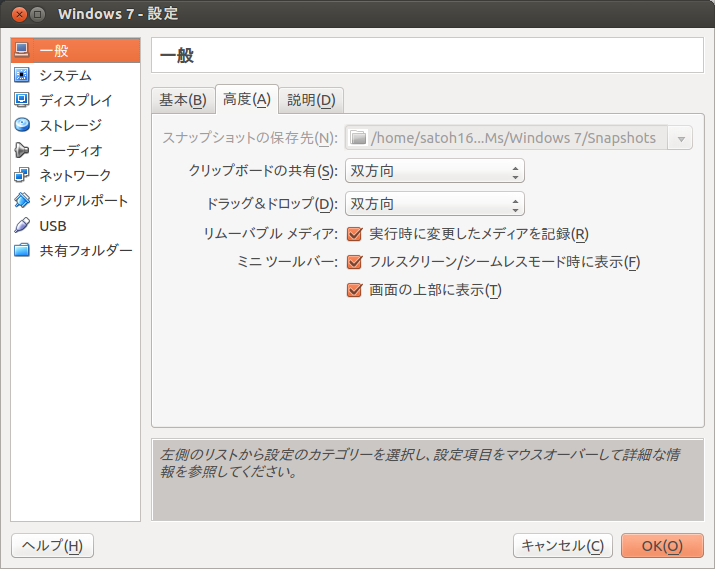Open システム settings category
This screenshot has height=569, width=715.
(x=75, y=75)
